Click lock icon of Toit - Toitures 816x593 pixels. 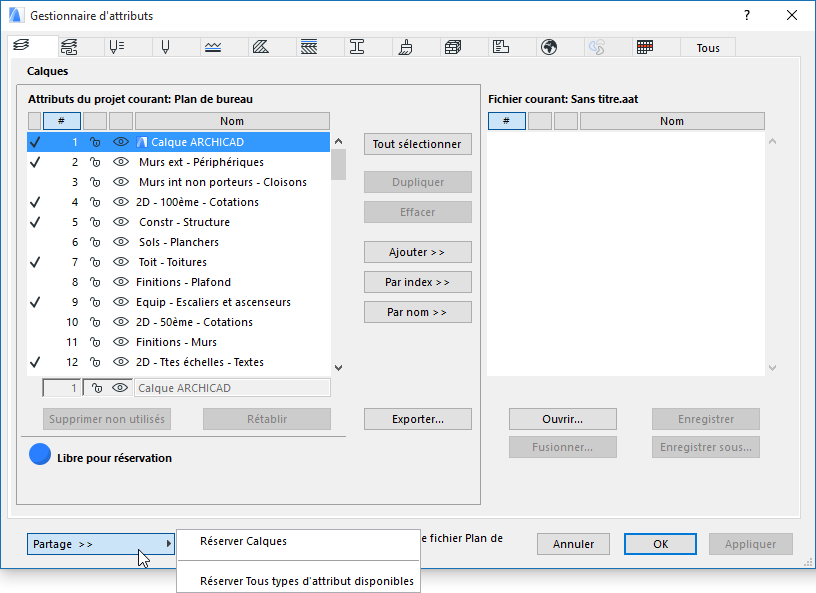[x=95, y=262]
